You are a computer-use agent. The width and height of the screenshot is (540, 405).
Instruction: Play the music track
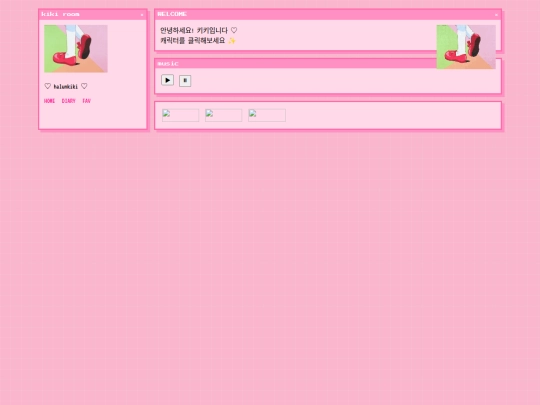coord(167,80)
